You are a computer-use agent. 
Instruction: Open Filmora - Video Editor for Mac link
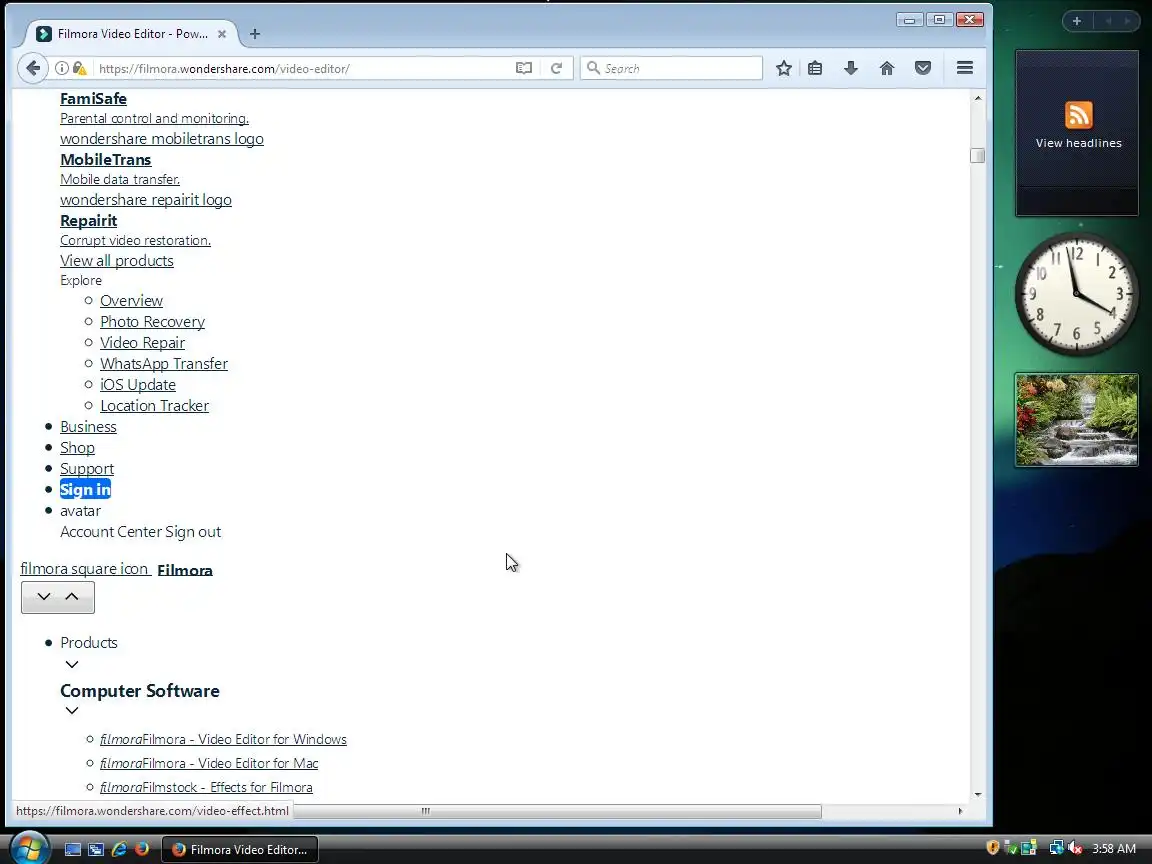point(209,763)
